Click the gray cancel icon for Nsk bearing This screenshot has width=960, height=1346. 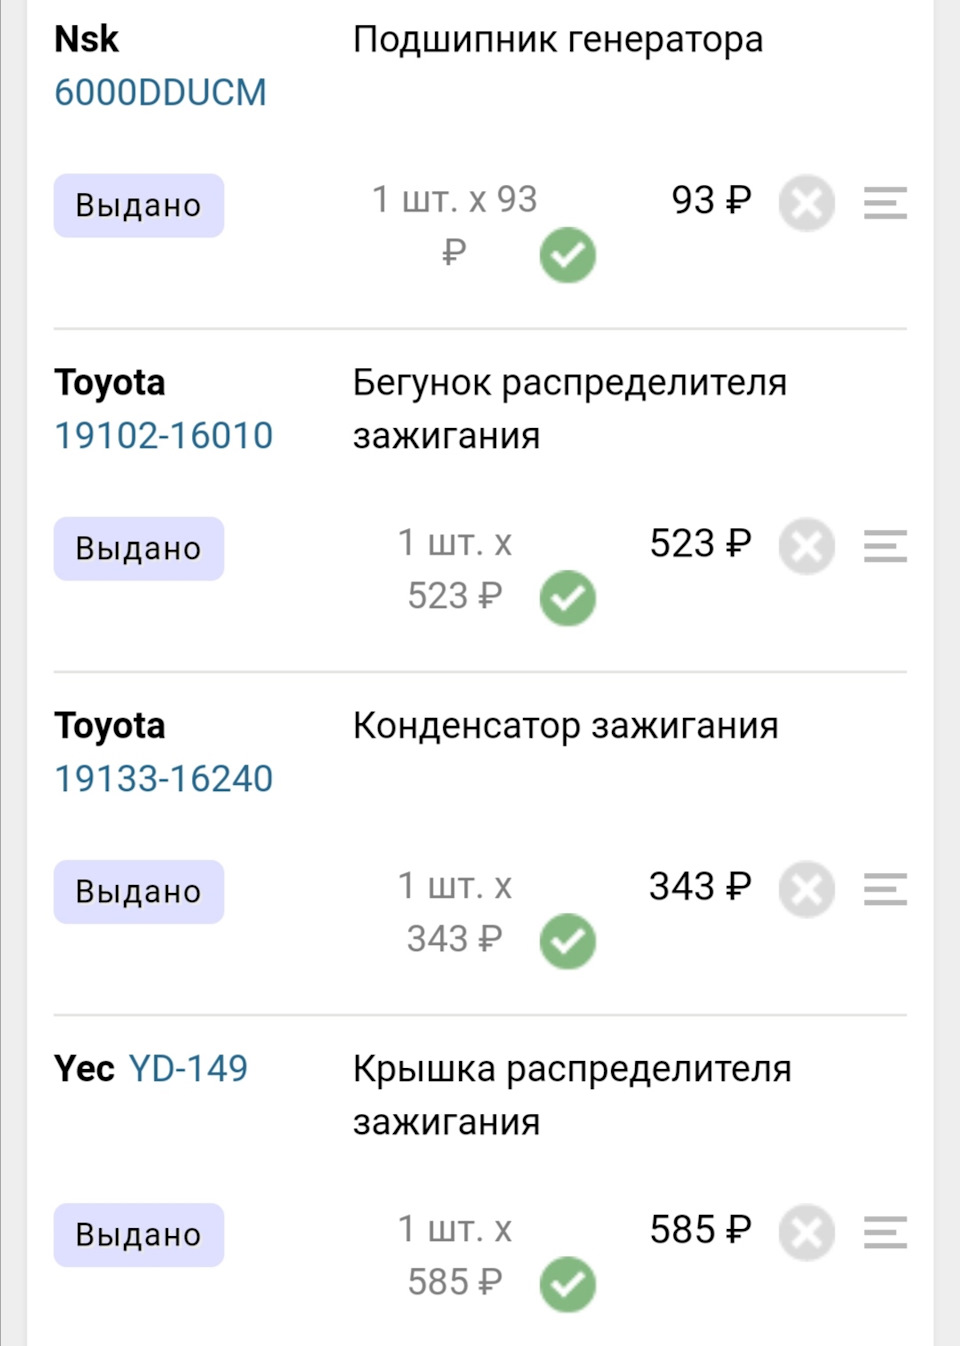tap(807, 203)
